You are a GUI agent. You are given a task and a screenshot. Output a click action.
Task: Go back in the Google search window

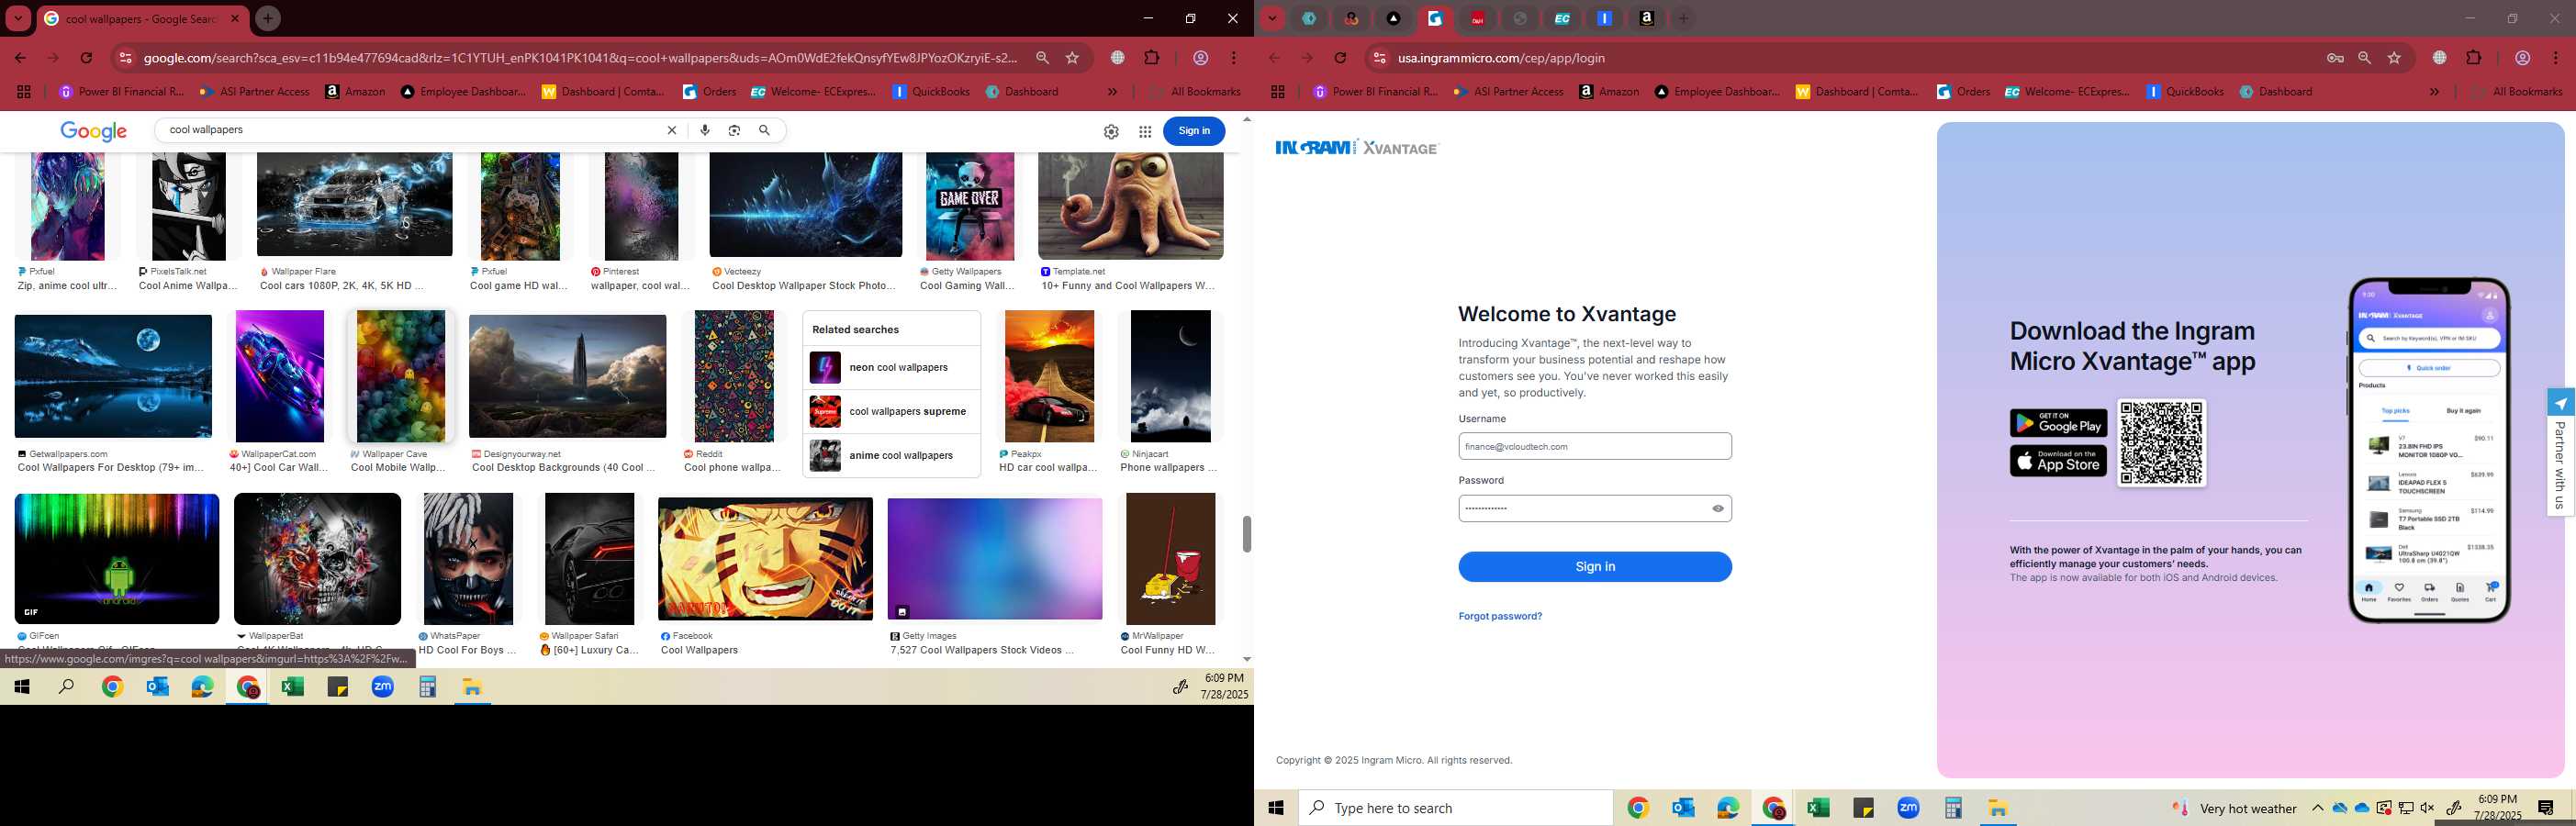(20, 58)
